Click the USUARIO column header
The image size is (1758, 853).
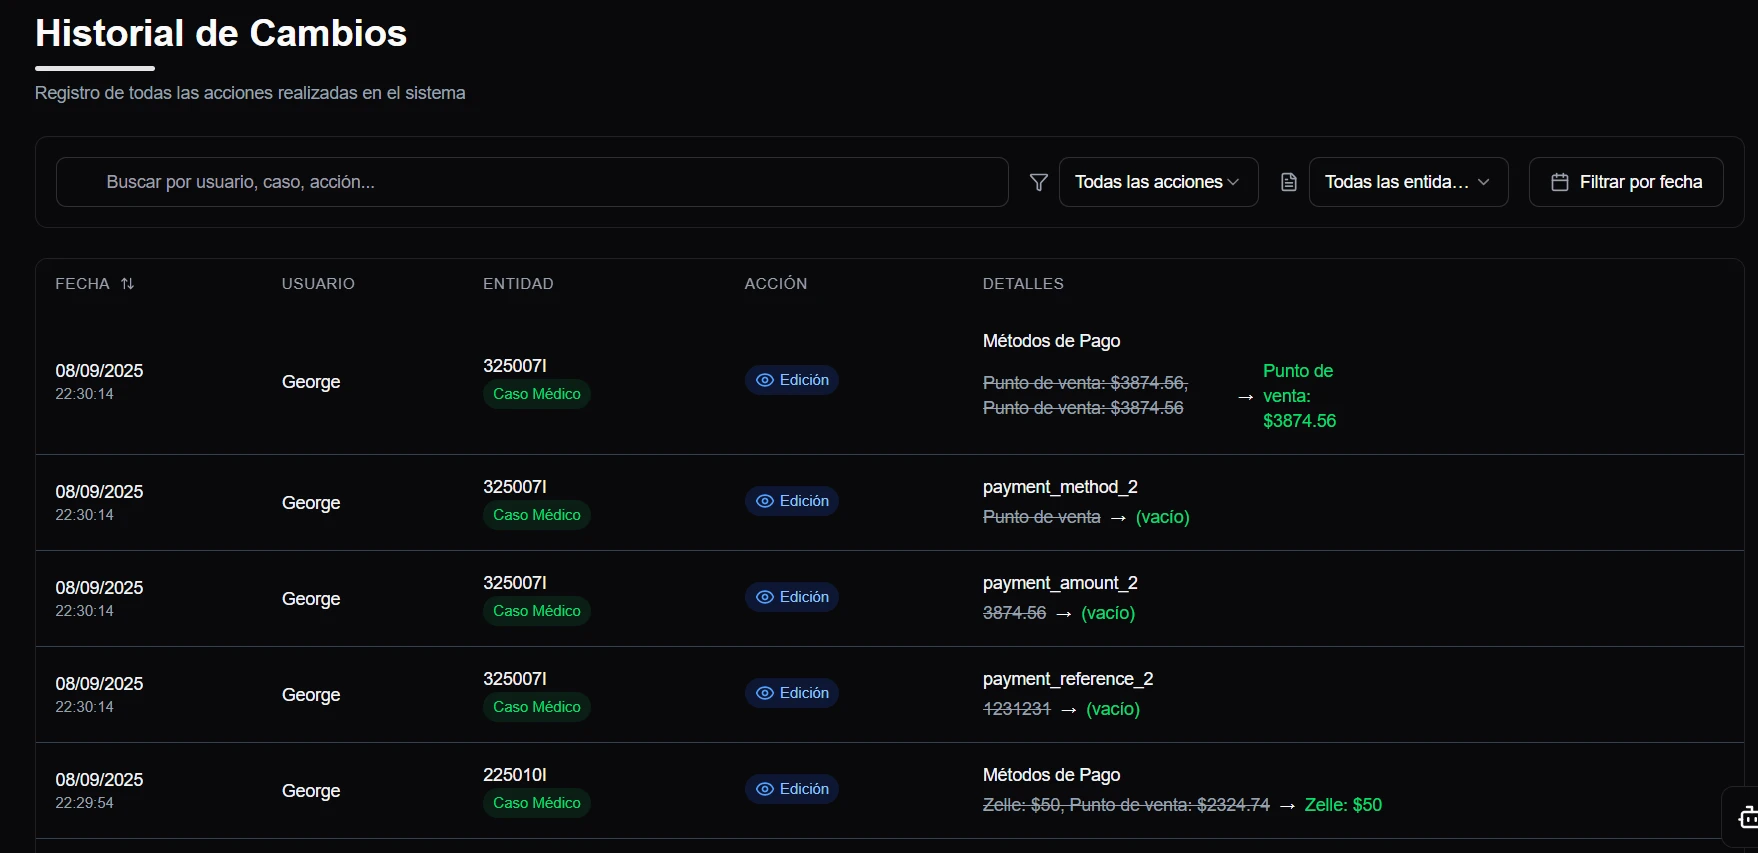[318, 284]
